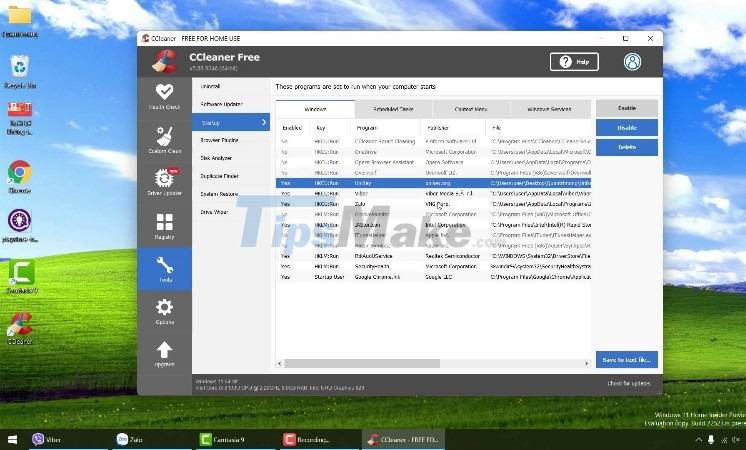Select the Zalo startup row
The width and height of the screenshot is (746, 450).
click(x=433, y=204)
